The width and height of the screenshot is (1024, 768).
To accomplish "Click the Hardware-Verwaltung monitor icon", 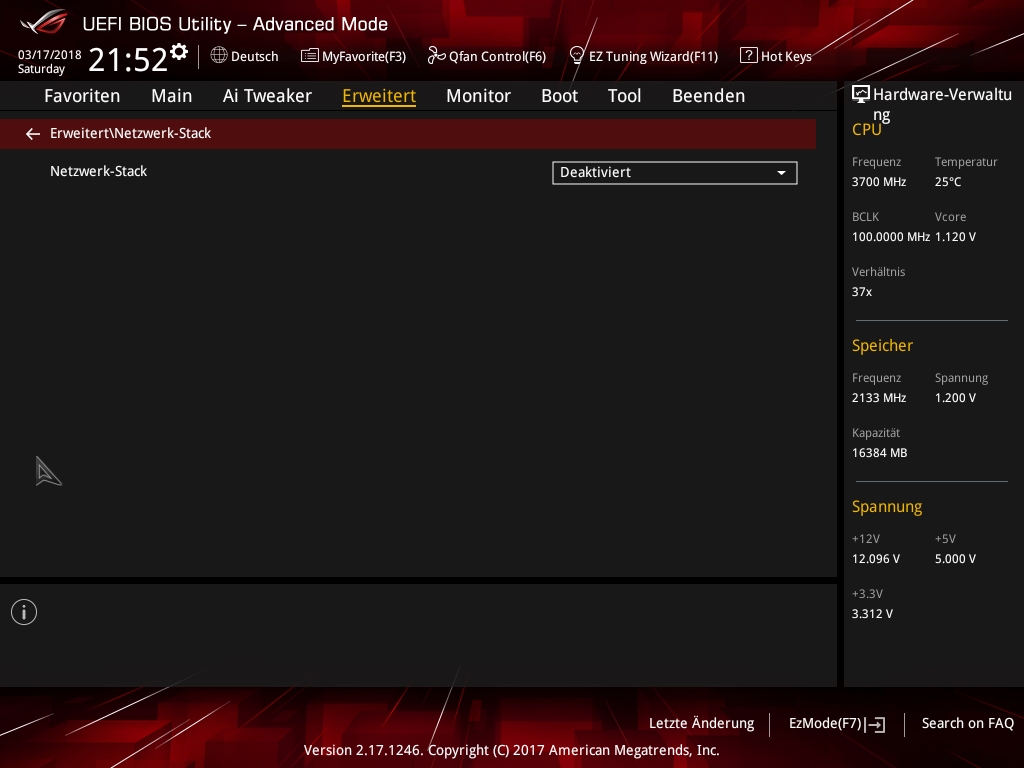I will (860, 95).
